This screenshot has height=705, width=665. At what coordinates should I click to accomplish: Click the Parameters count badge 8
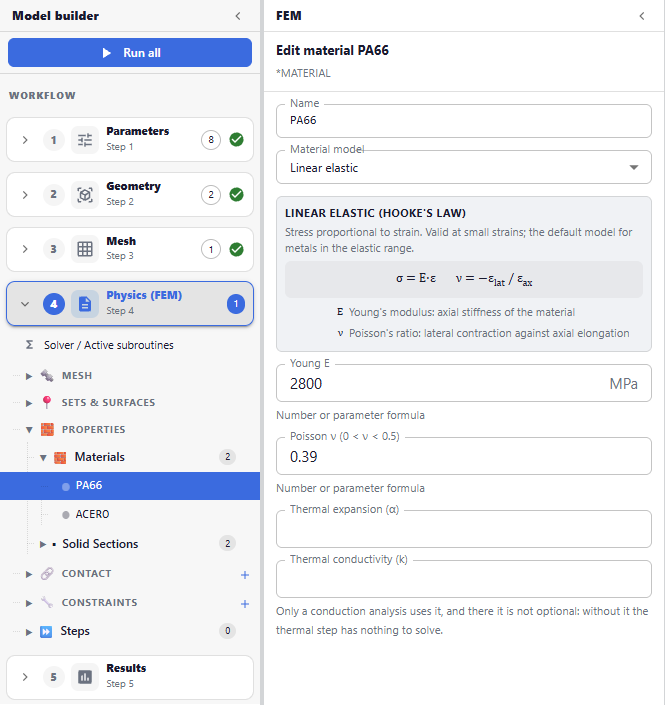pos(211,140)
